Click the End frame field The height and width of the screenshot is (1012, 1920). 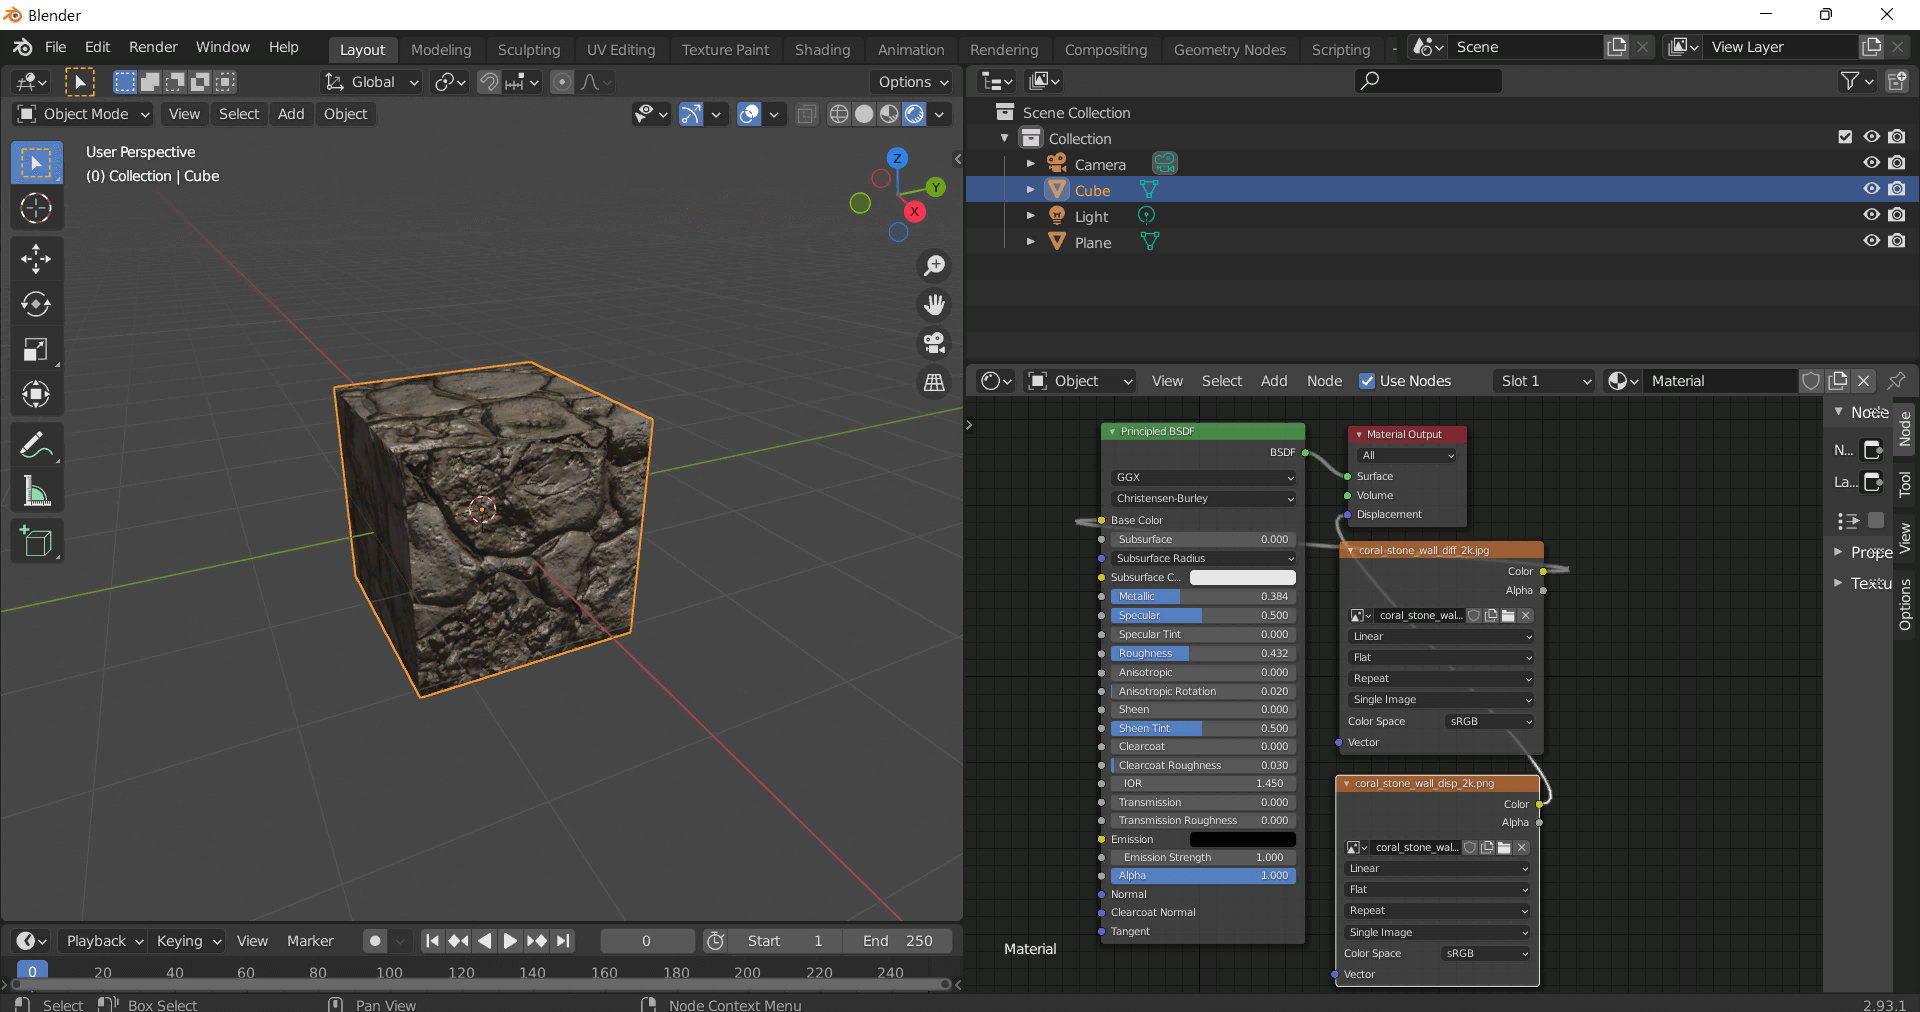point(897,941)
